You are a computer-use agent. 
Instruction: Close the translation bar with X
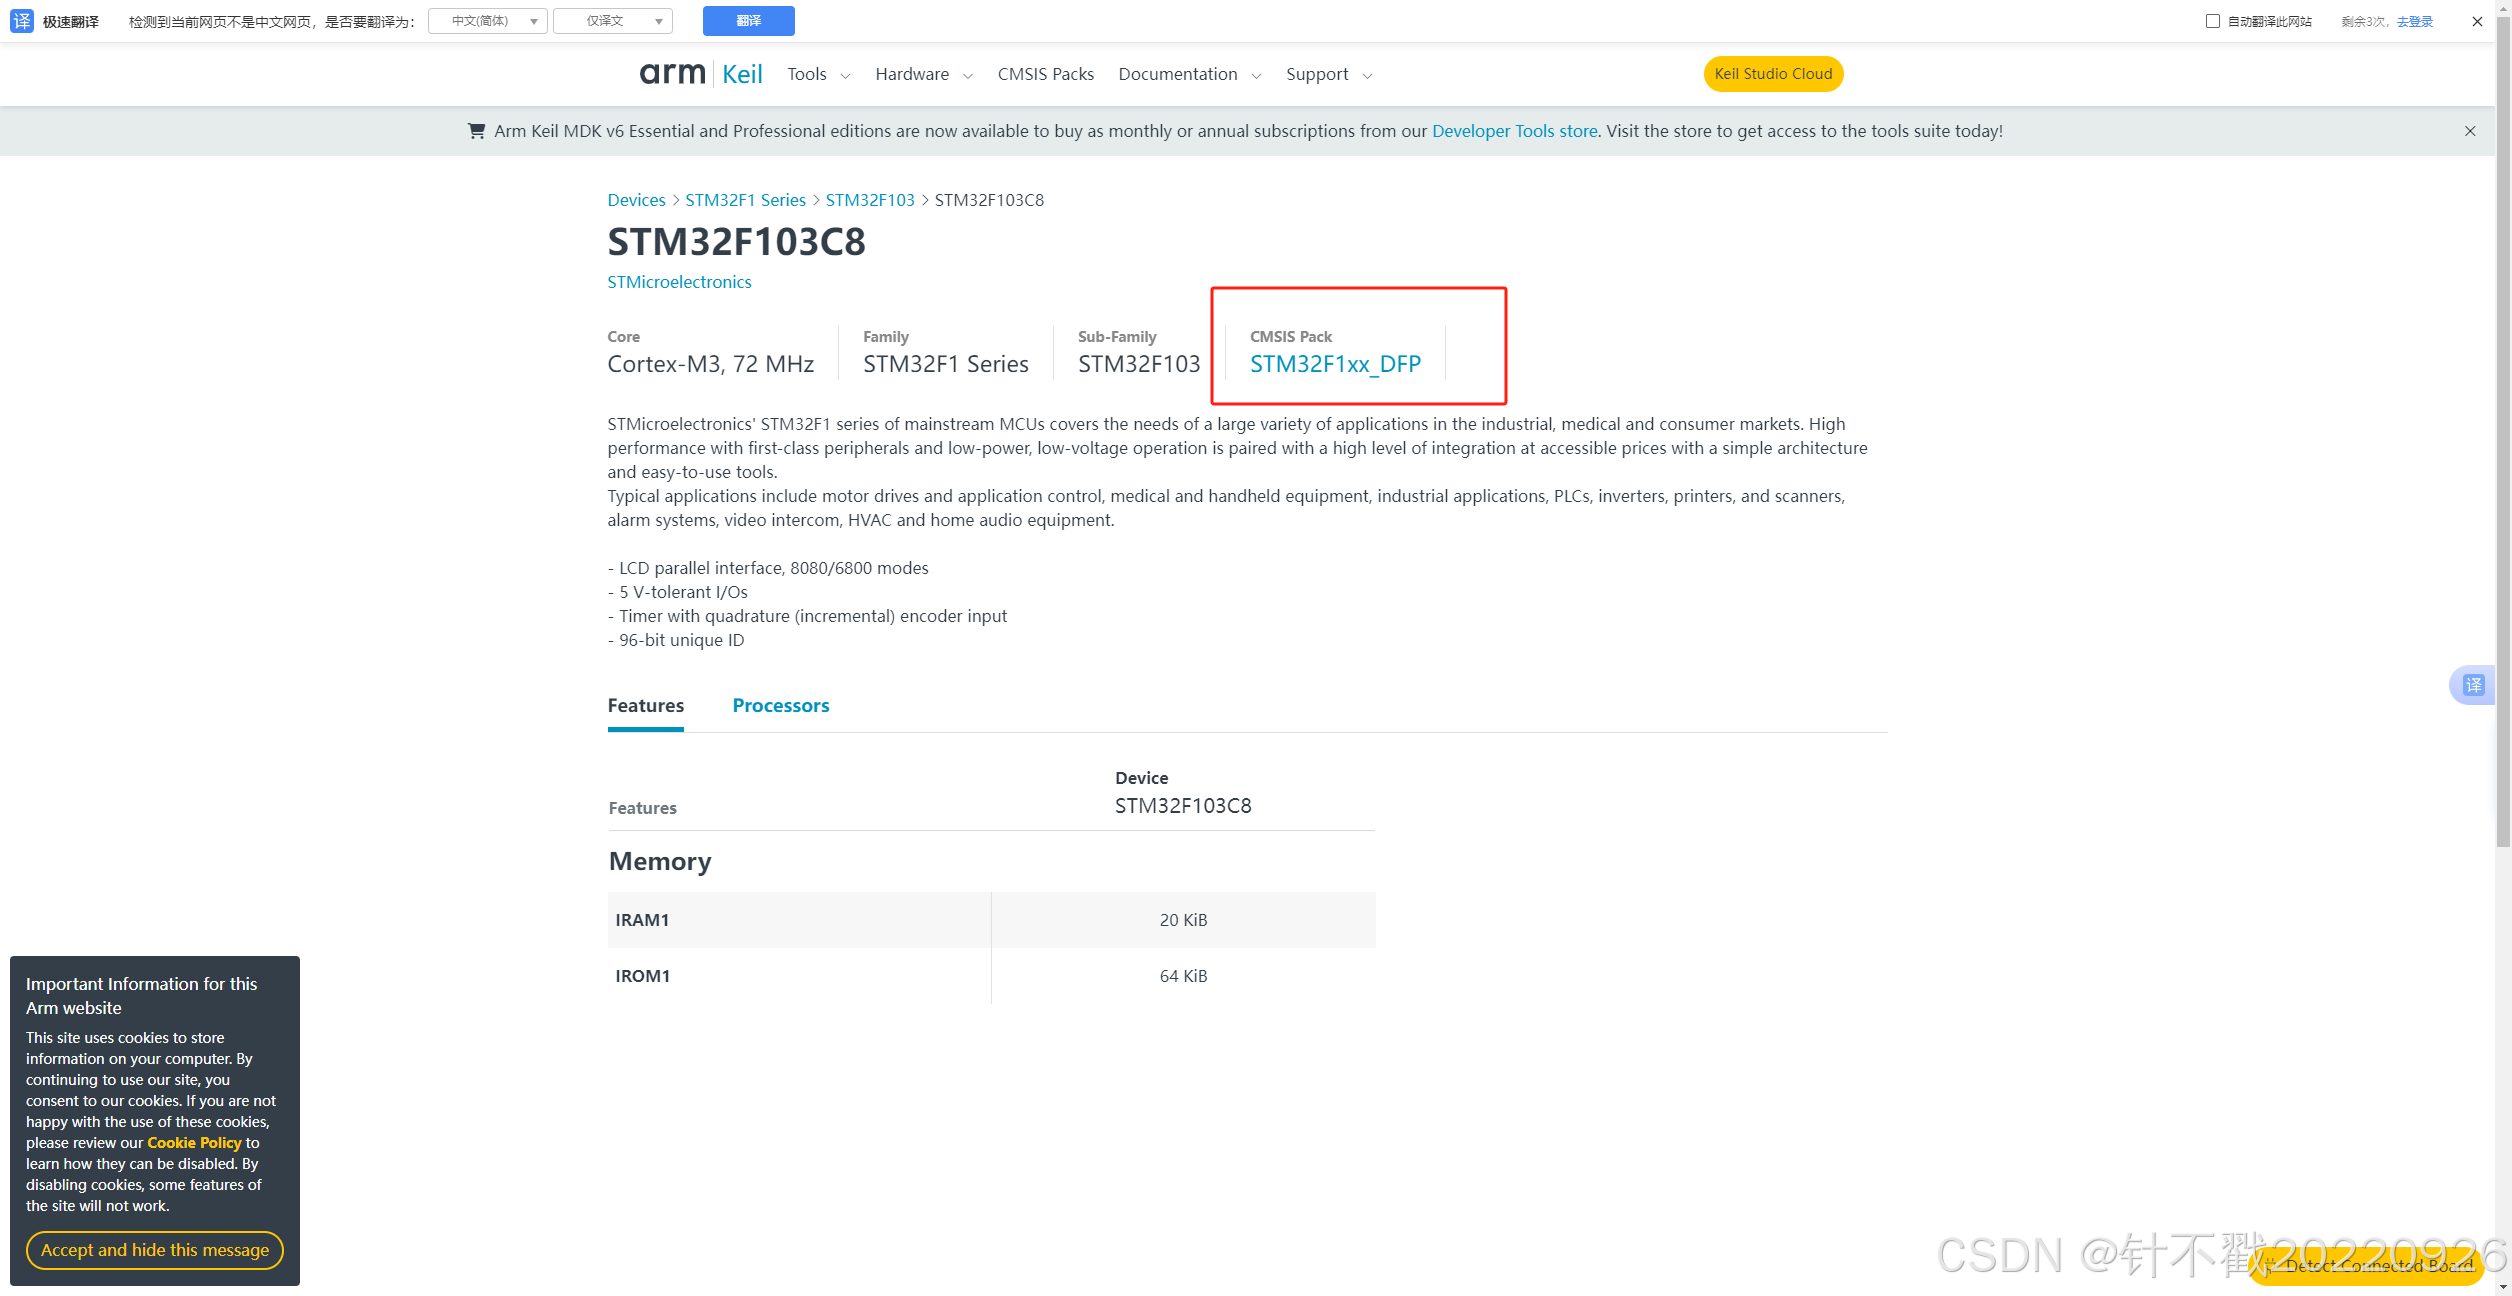[2477, 21]
